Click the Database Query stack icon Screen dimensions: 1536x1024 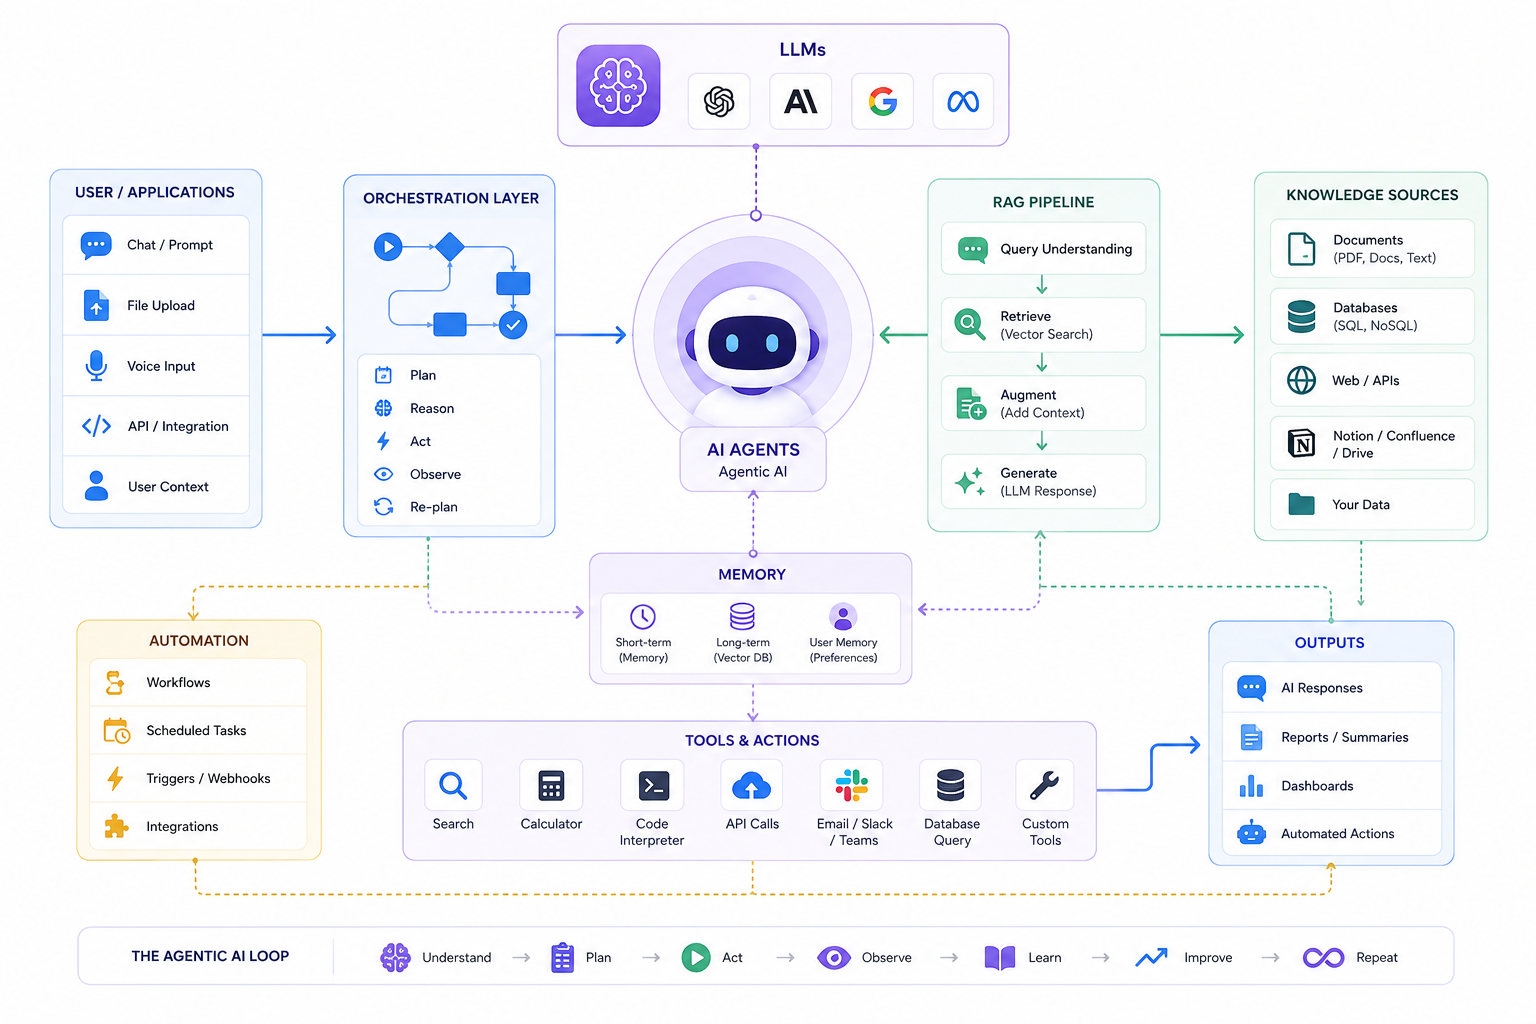951,786
